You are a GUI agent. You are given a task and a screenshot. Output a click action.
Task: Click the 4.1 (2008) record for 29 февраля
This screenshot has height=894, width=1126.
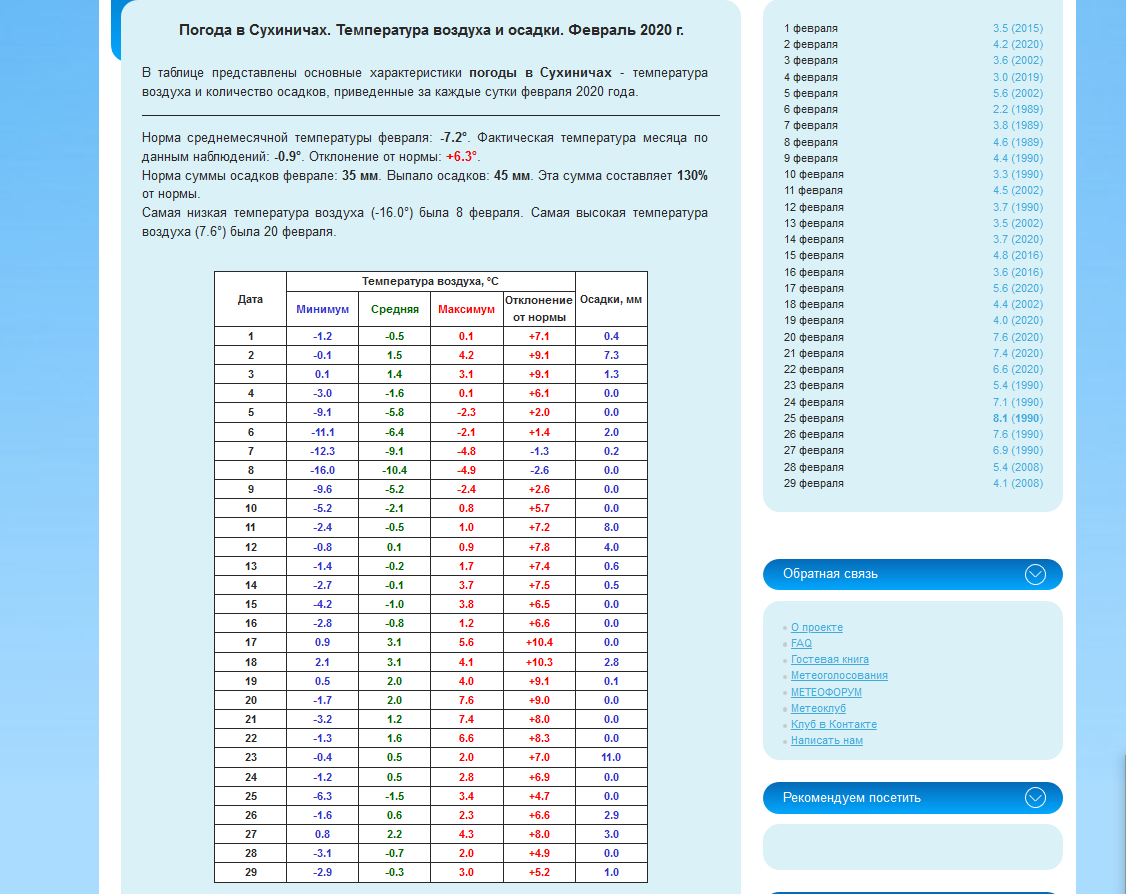tap(1017, 483)
